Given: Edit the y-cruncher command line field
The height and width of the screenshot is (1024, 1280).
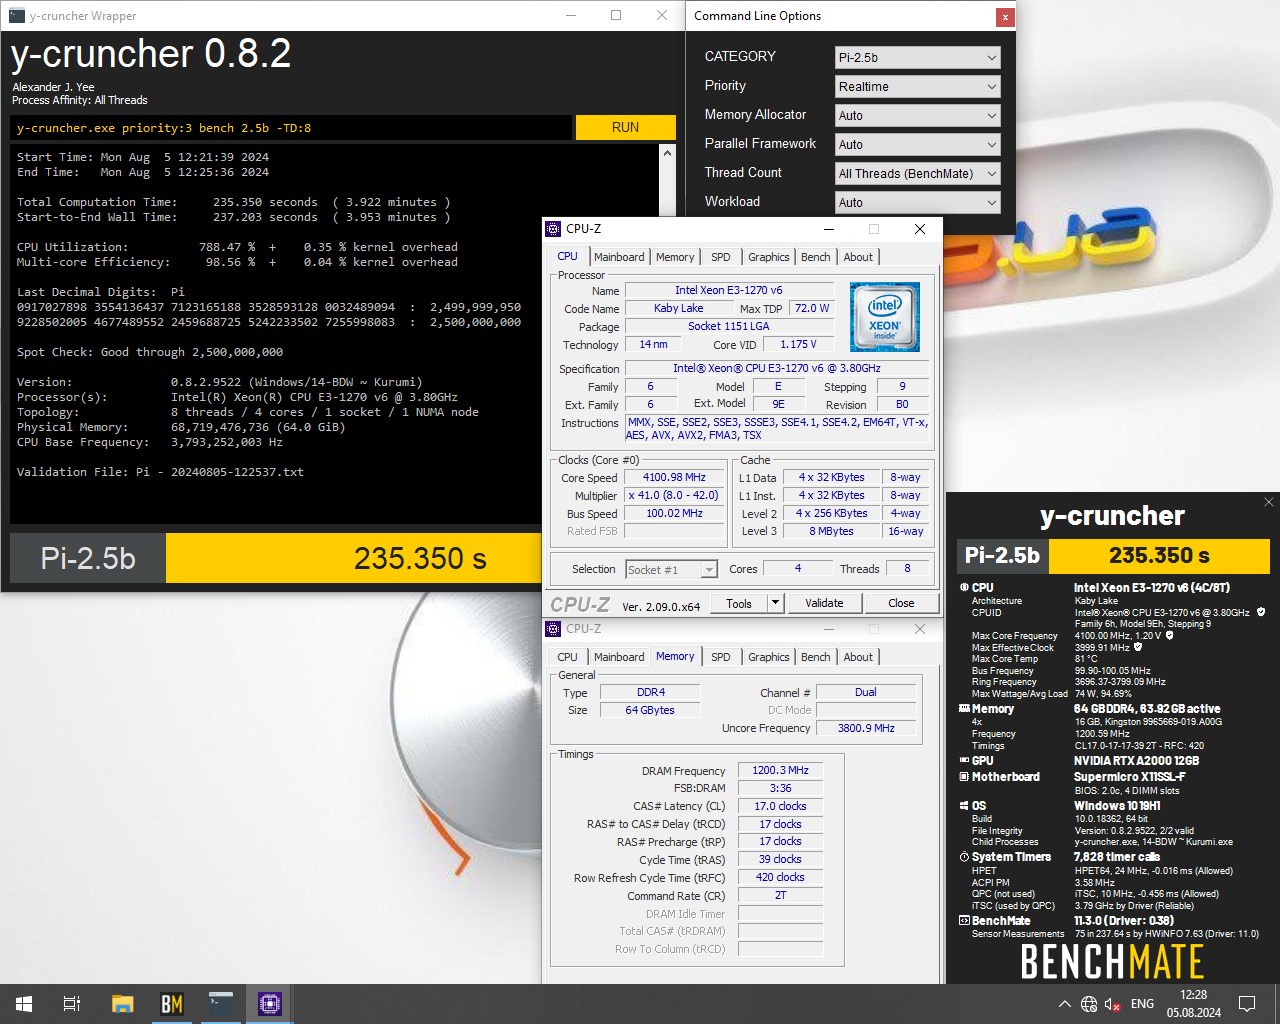Looking at the screenshot, I should (x=292, y=128).
